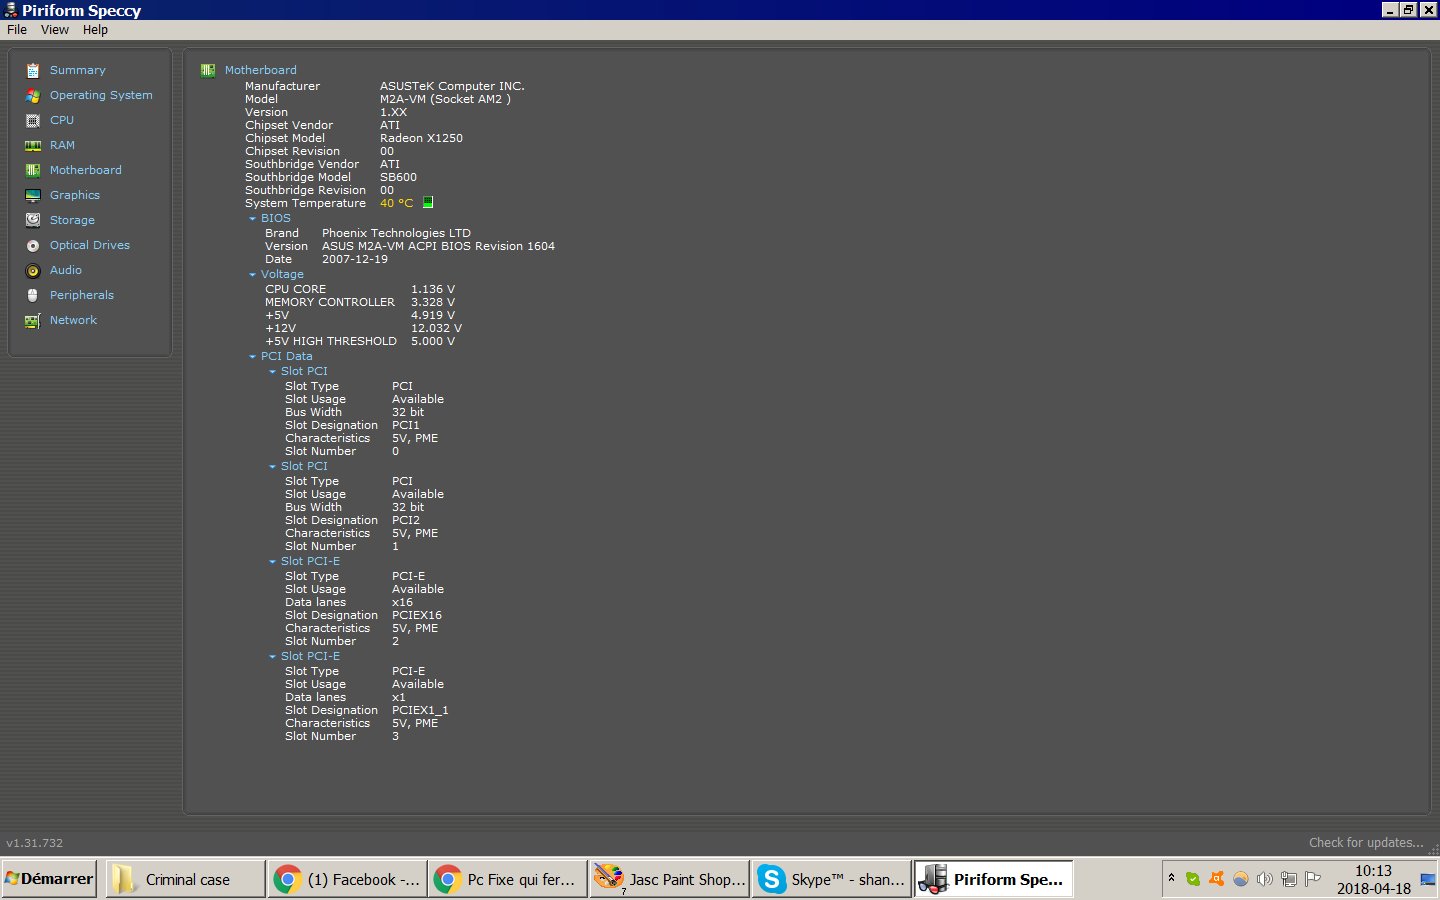
Task: Select Operating System in the sidebar
Action: pyautogui.click(x=101, y=95)
